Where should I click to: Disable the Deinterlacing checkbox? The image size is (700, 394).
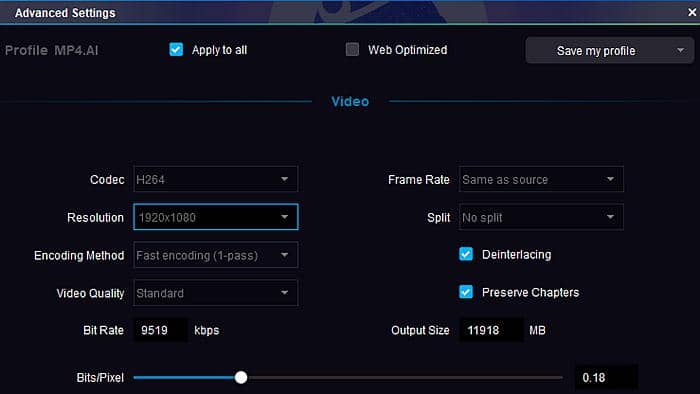[x=466, y=254]
